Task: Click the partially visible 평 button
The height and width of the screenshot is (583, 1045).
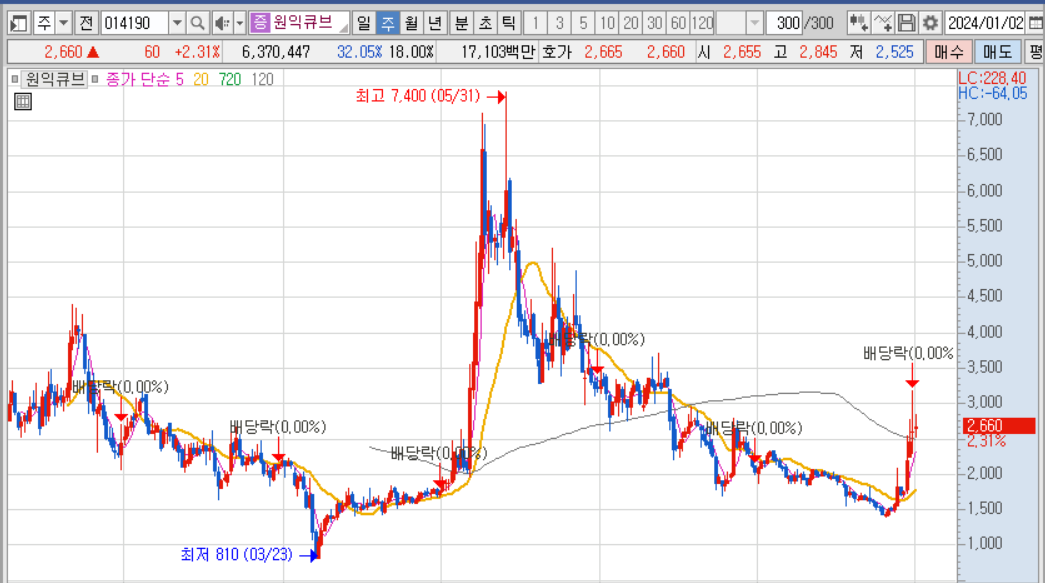Action: 1035,52
